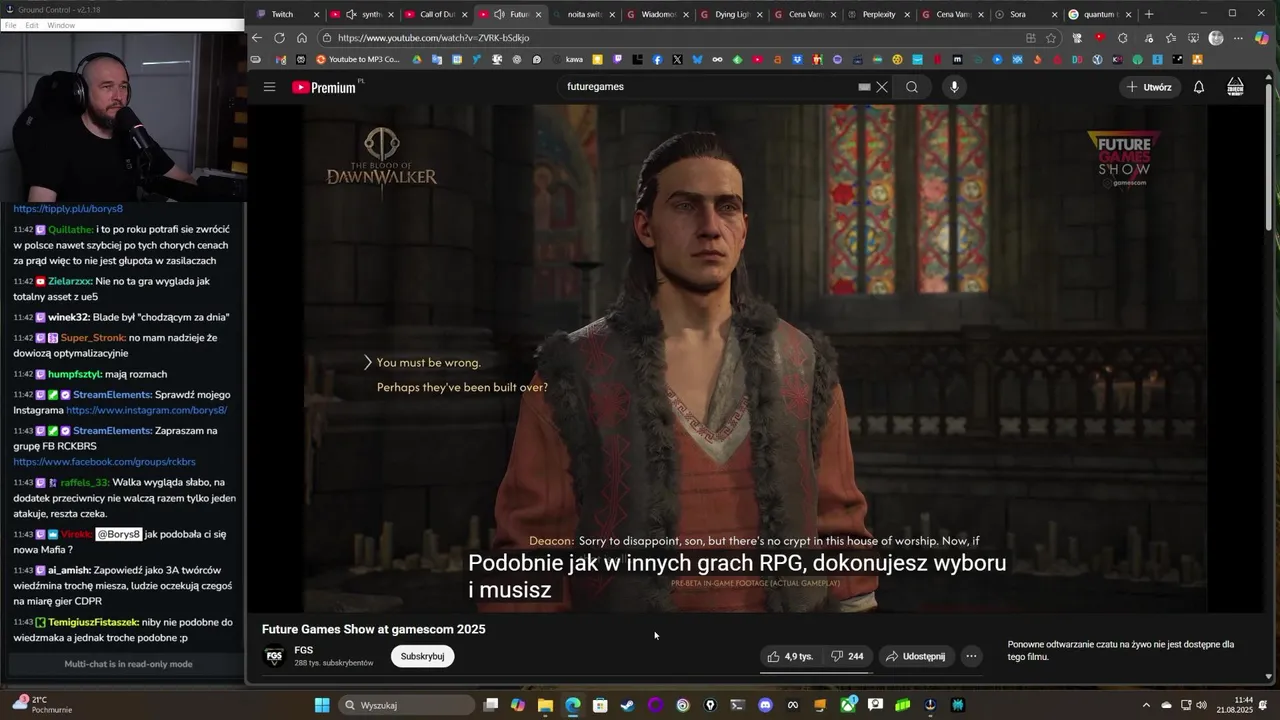This screenshot has height=720, width=1280.
Task: Open the Edit menu in Ground Control
Action: tap(32, 25)
